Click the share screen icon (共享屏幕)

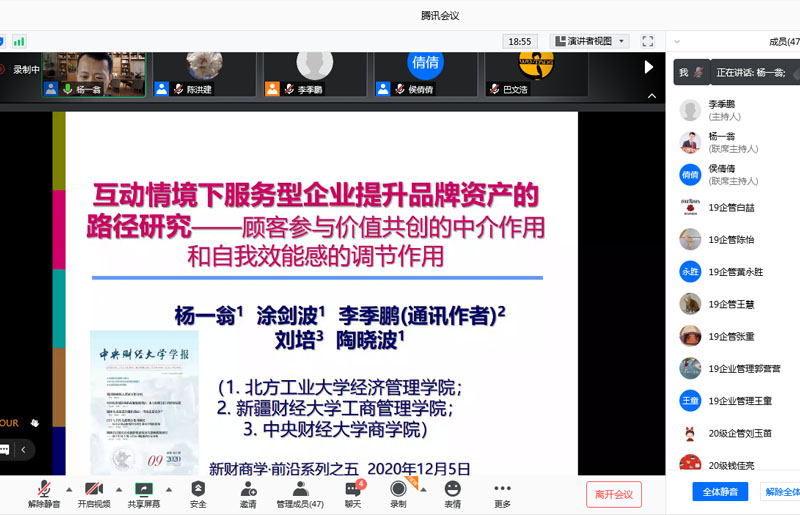click(x=144, y=490)
